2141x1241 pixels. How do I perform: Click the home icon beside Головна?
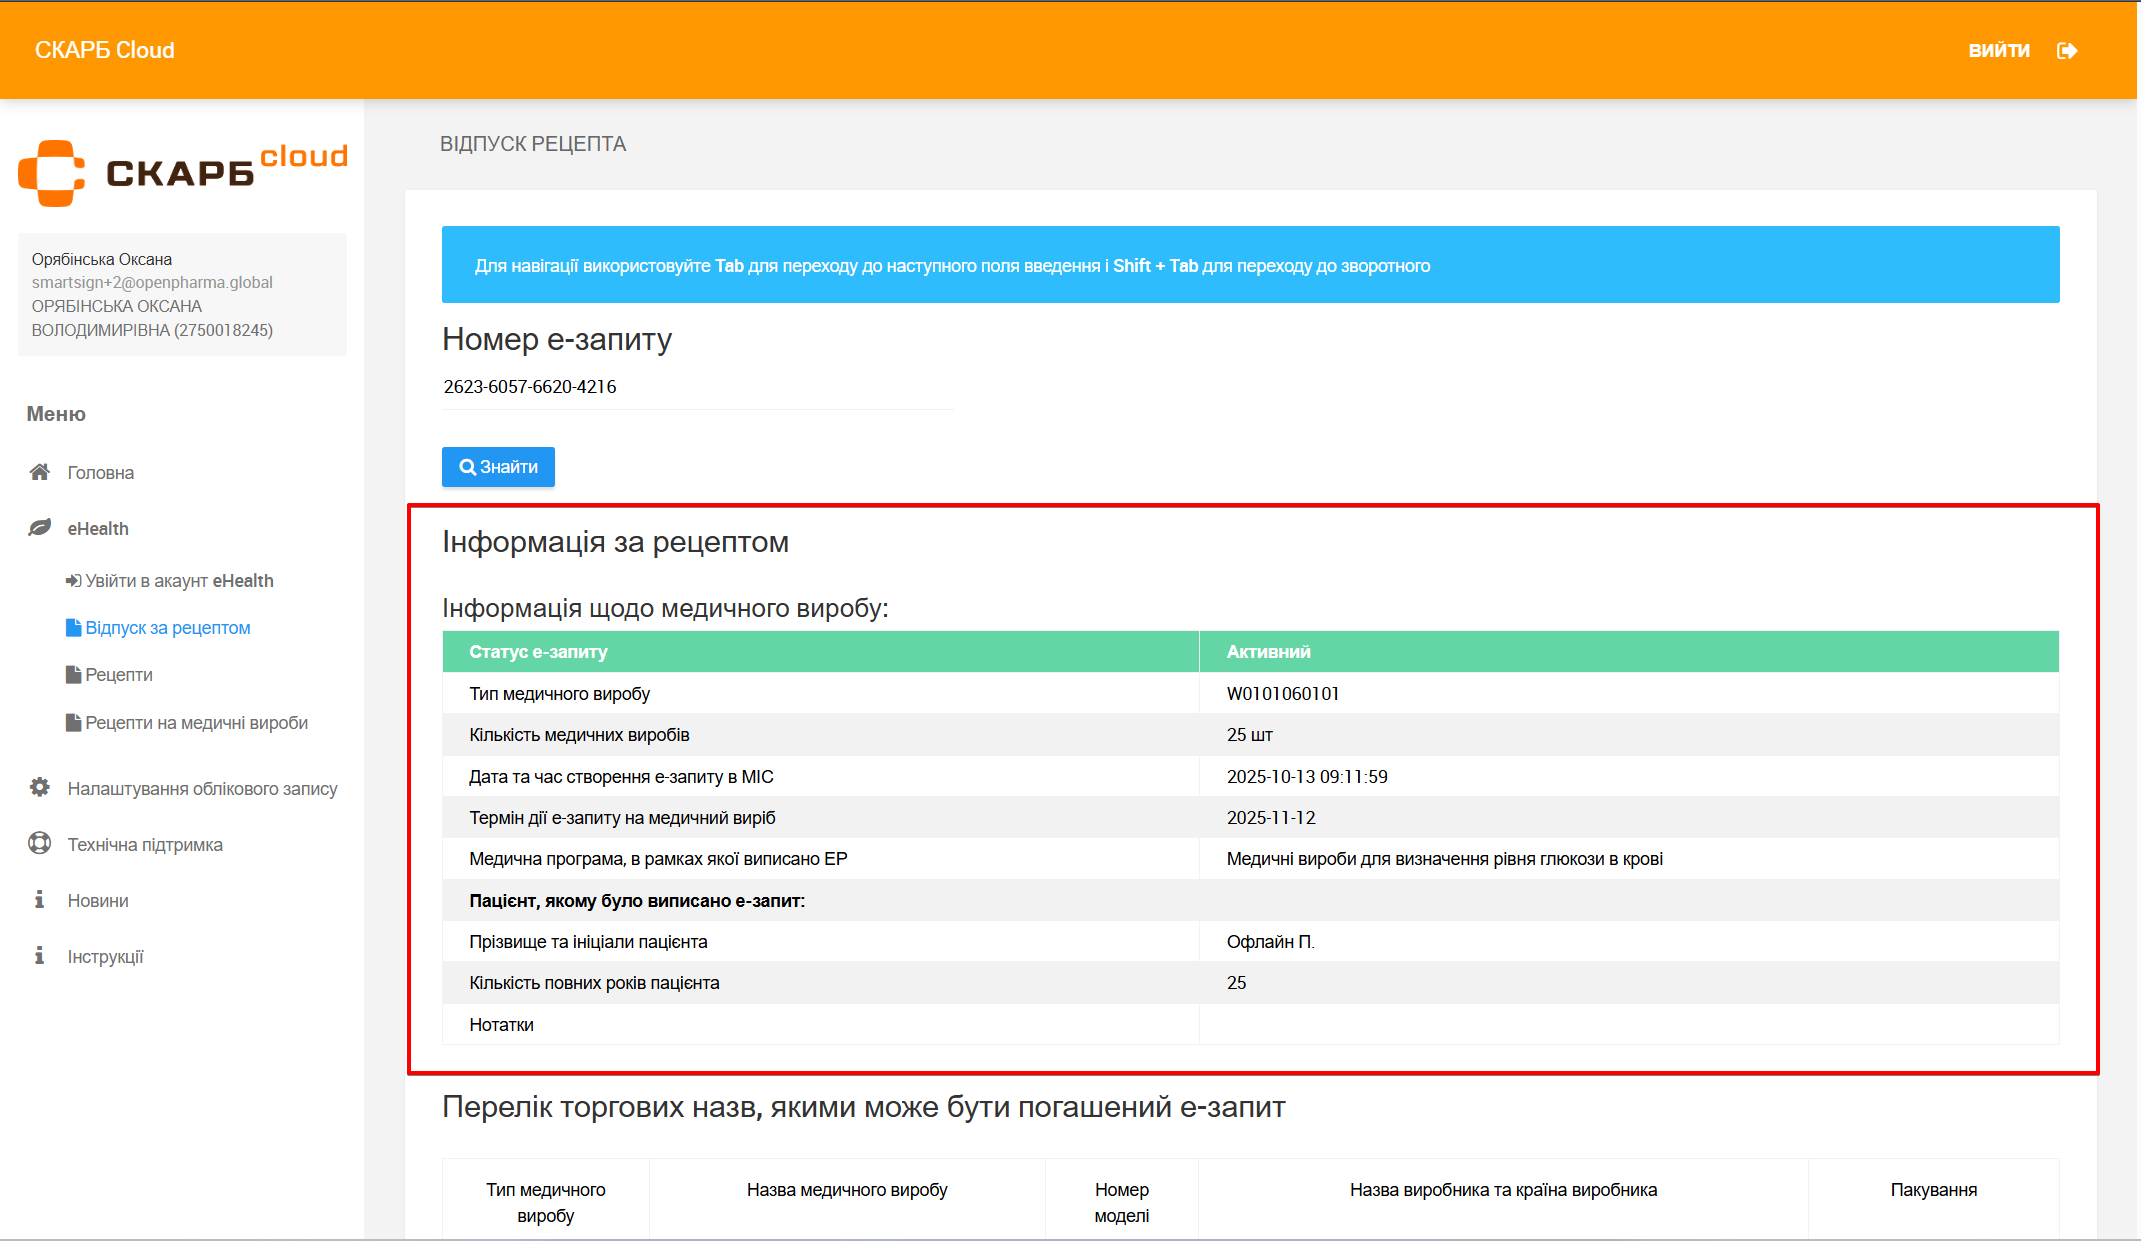[39, 472]
